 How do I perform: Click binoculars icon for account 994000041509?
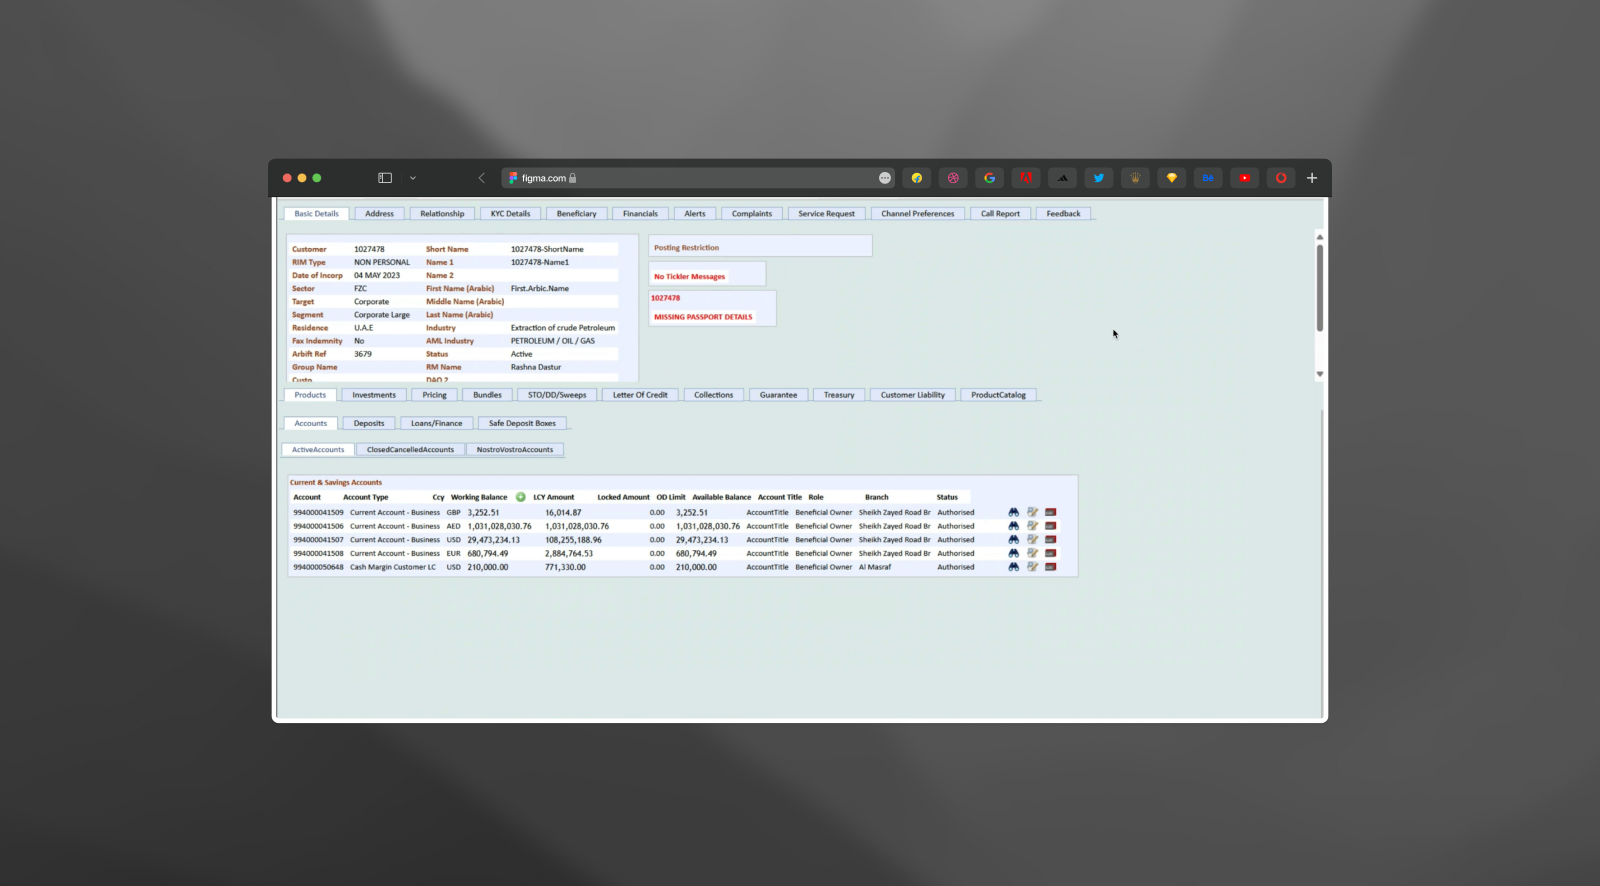[1013, 512]
